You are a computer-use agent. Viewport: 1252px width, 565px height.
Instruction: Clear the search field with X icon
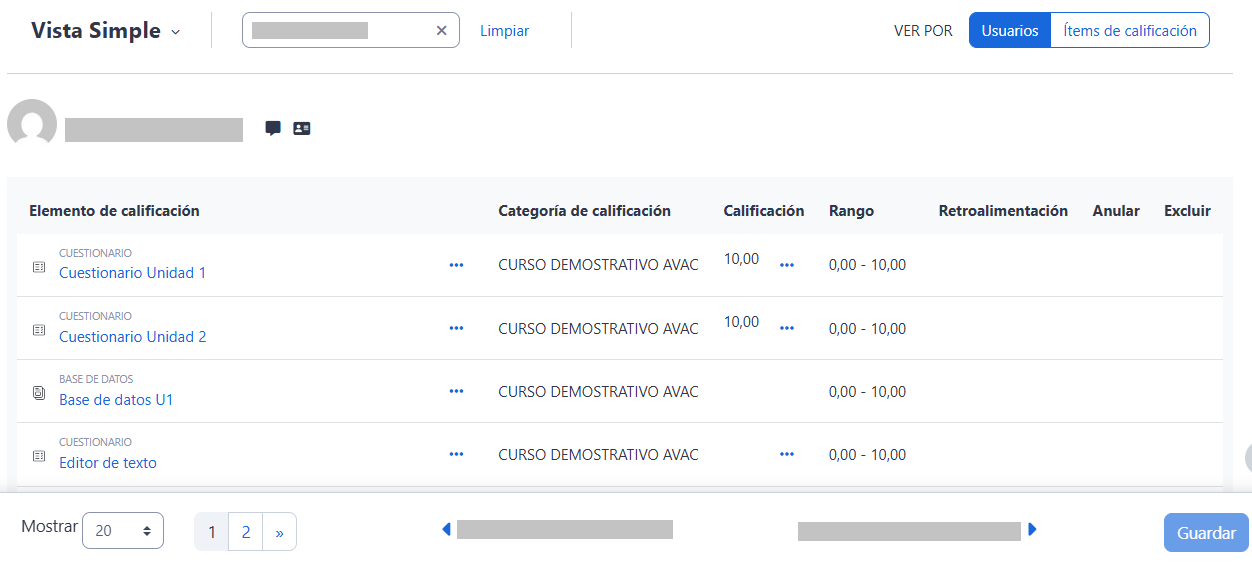[x=441, y=31]
